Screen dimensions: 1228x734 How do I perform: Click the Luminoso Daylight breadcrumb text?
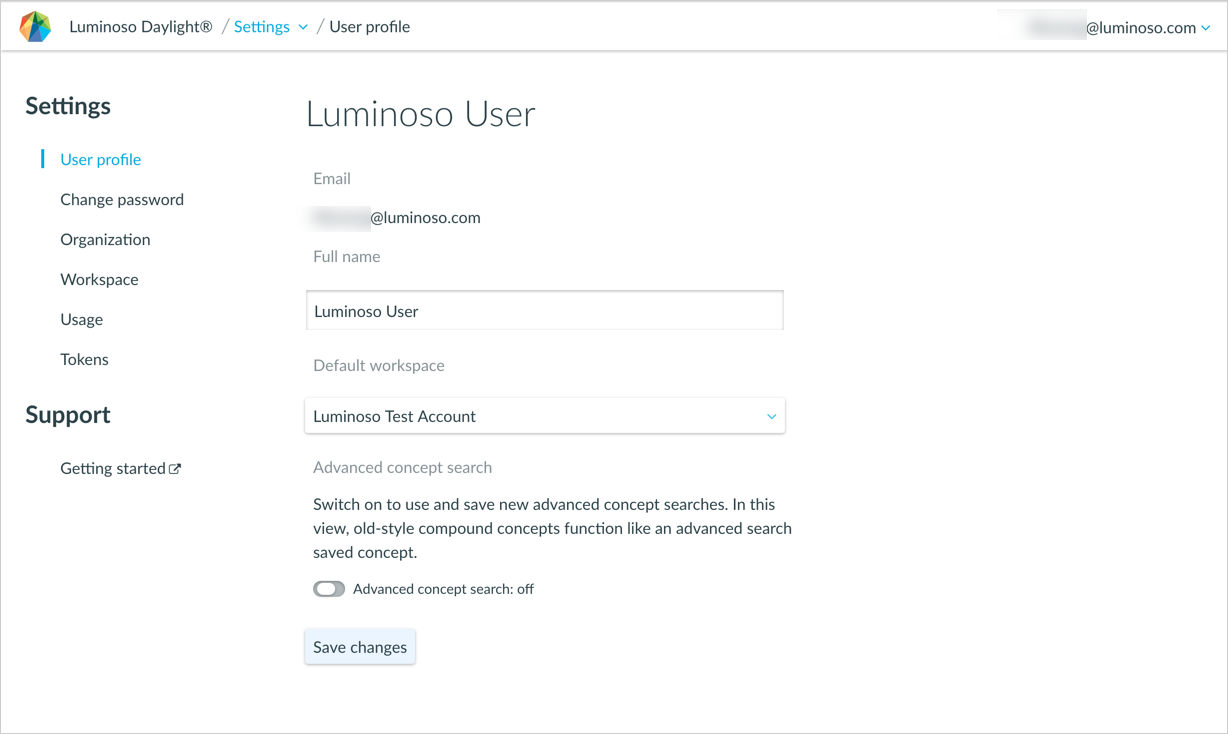pyautogui.click(x=141, y=27)
